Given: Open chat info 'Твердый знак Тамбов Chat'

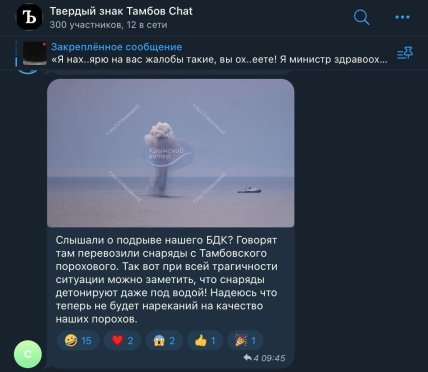Looking at the screenshot, I should (121, 11).
